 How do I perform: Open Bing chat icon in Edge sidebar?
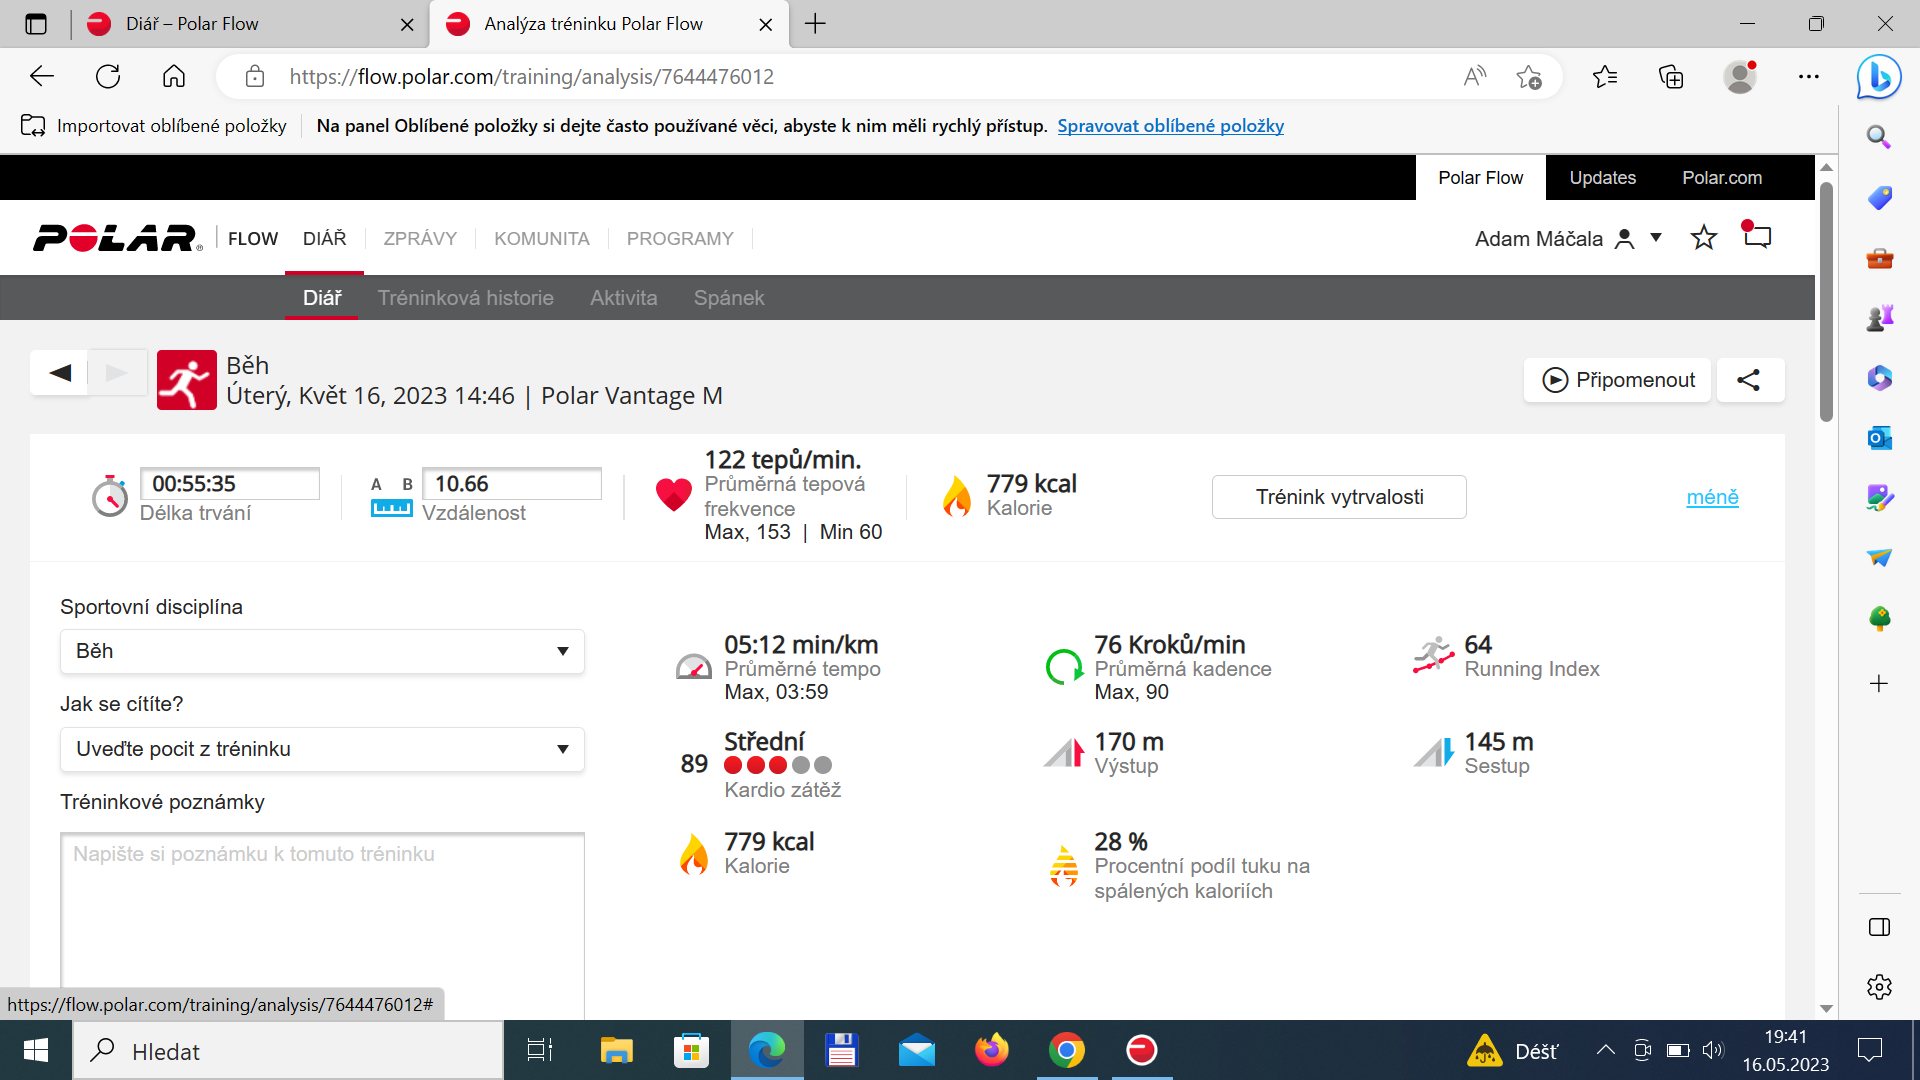pyautogui.click(x=1879, y=77)
